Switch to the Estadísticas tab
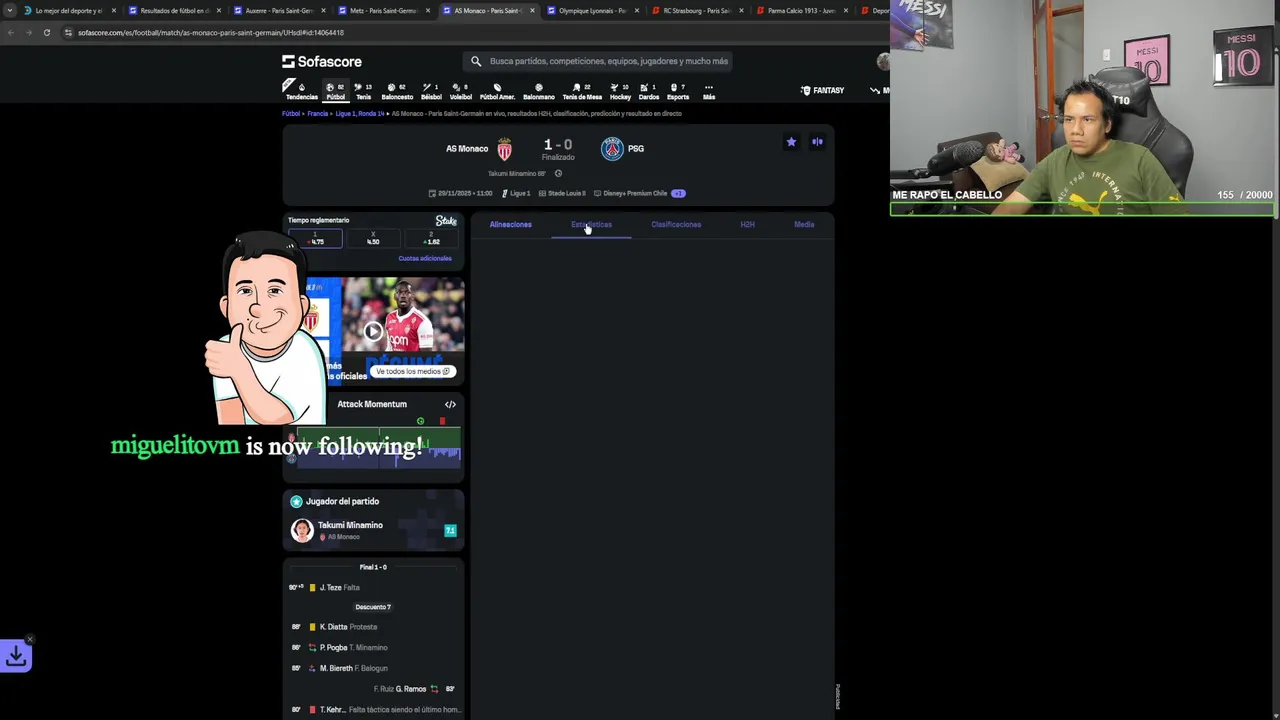This screenshot has width=1280, height=720. point(591,224)
